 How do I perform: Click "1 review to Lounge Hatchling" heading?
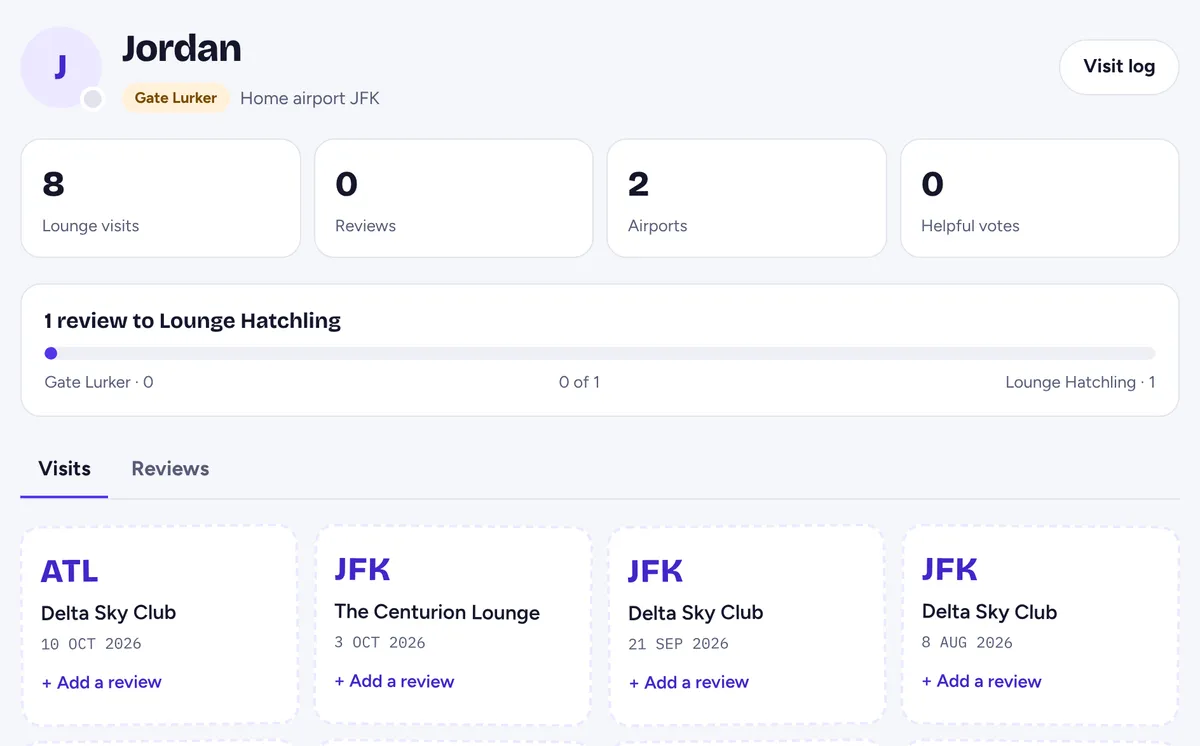click(x=193, y=321)
